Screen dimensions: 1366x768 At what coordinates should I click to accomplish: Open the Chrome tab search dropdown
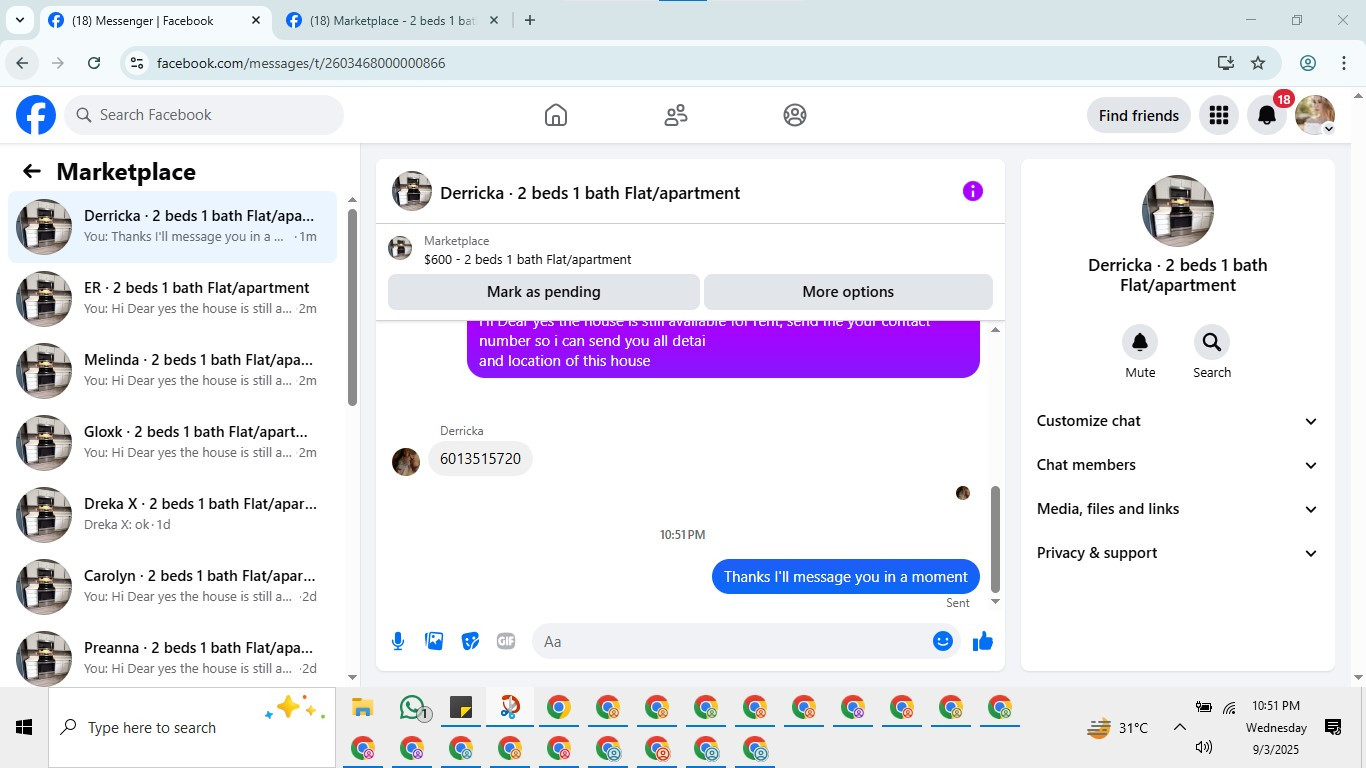pyautogui.click(x=19, y=20)
